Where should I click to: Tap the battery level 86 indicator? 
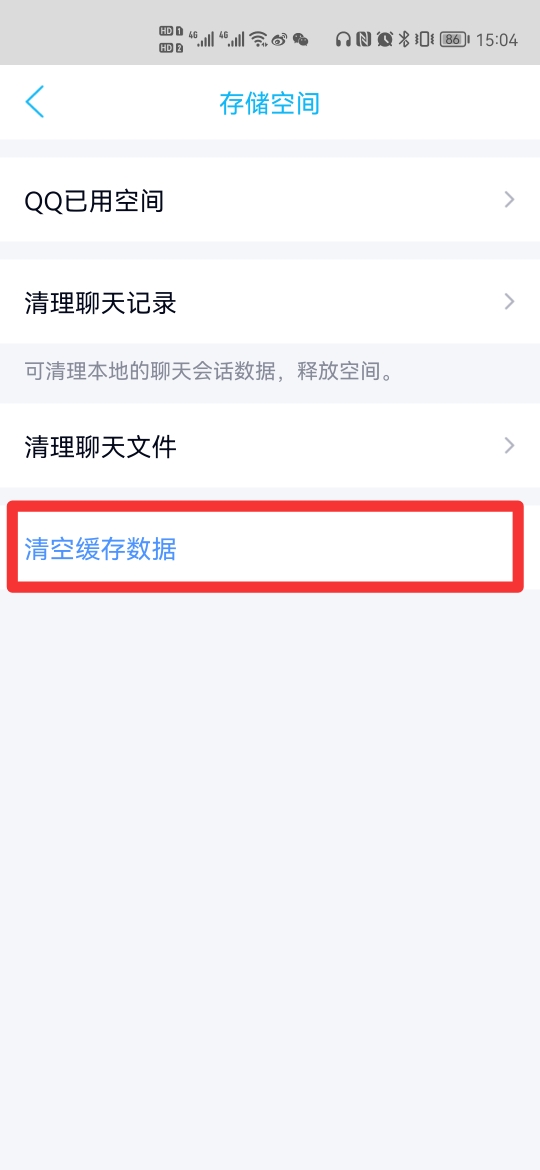(454, 40)
